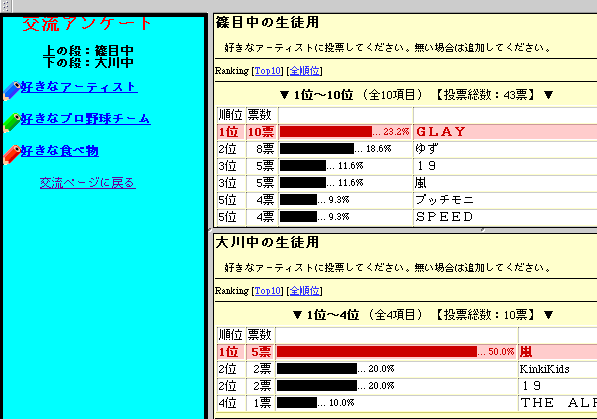Open the 好きな食べ物 survey link
The width and height of the screenshot is (597, 419).
point(60,151)
